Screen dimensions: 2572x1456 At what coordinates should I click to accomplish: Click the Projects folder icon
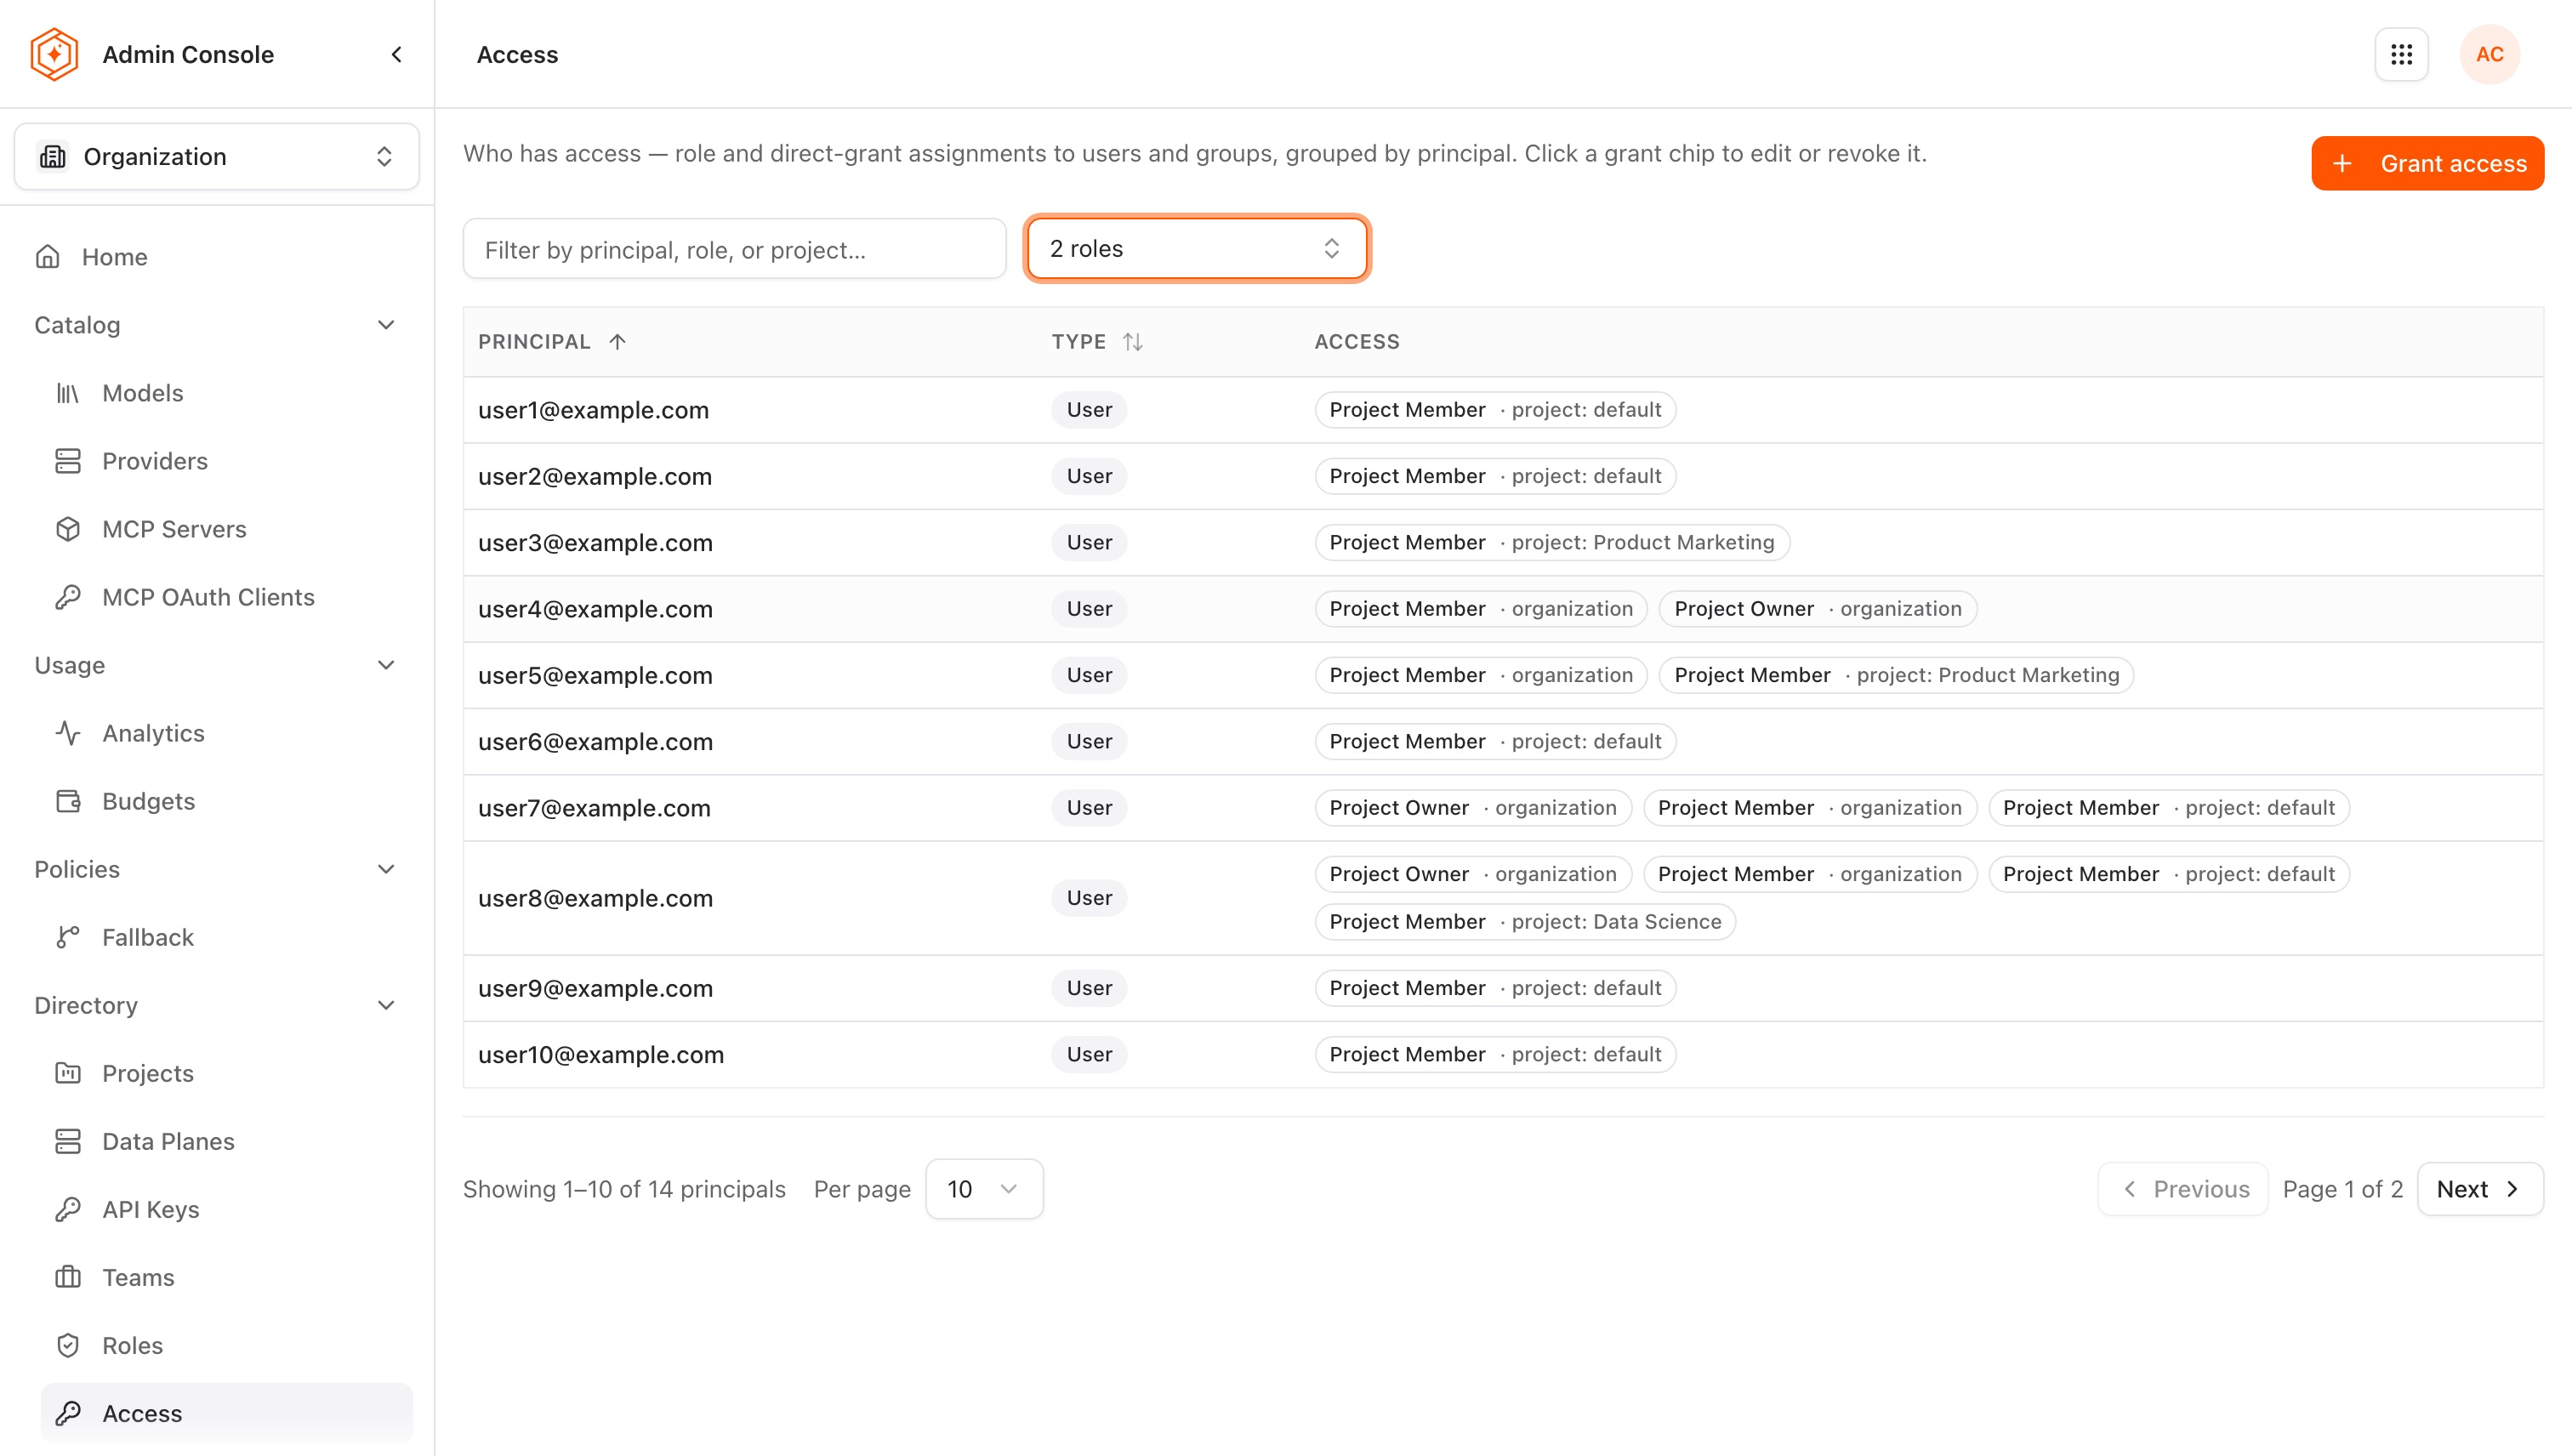68,1073
